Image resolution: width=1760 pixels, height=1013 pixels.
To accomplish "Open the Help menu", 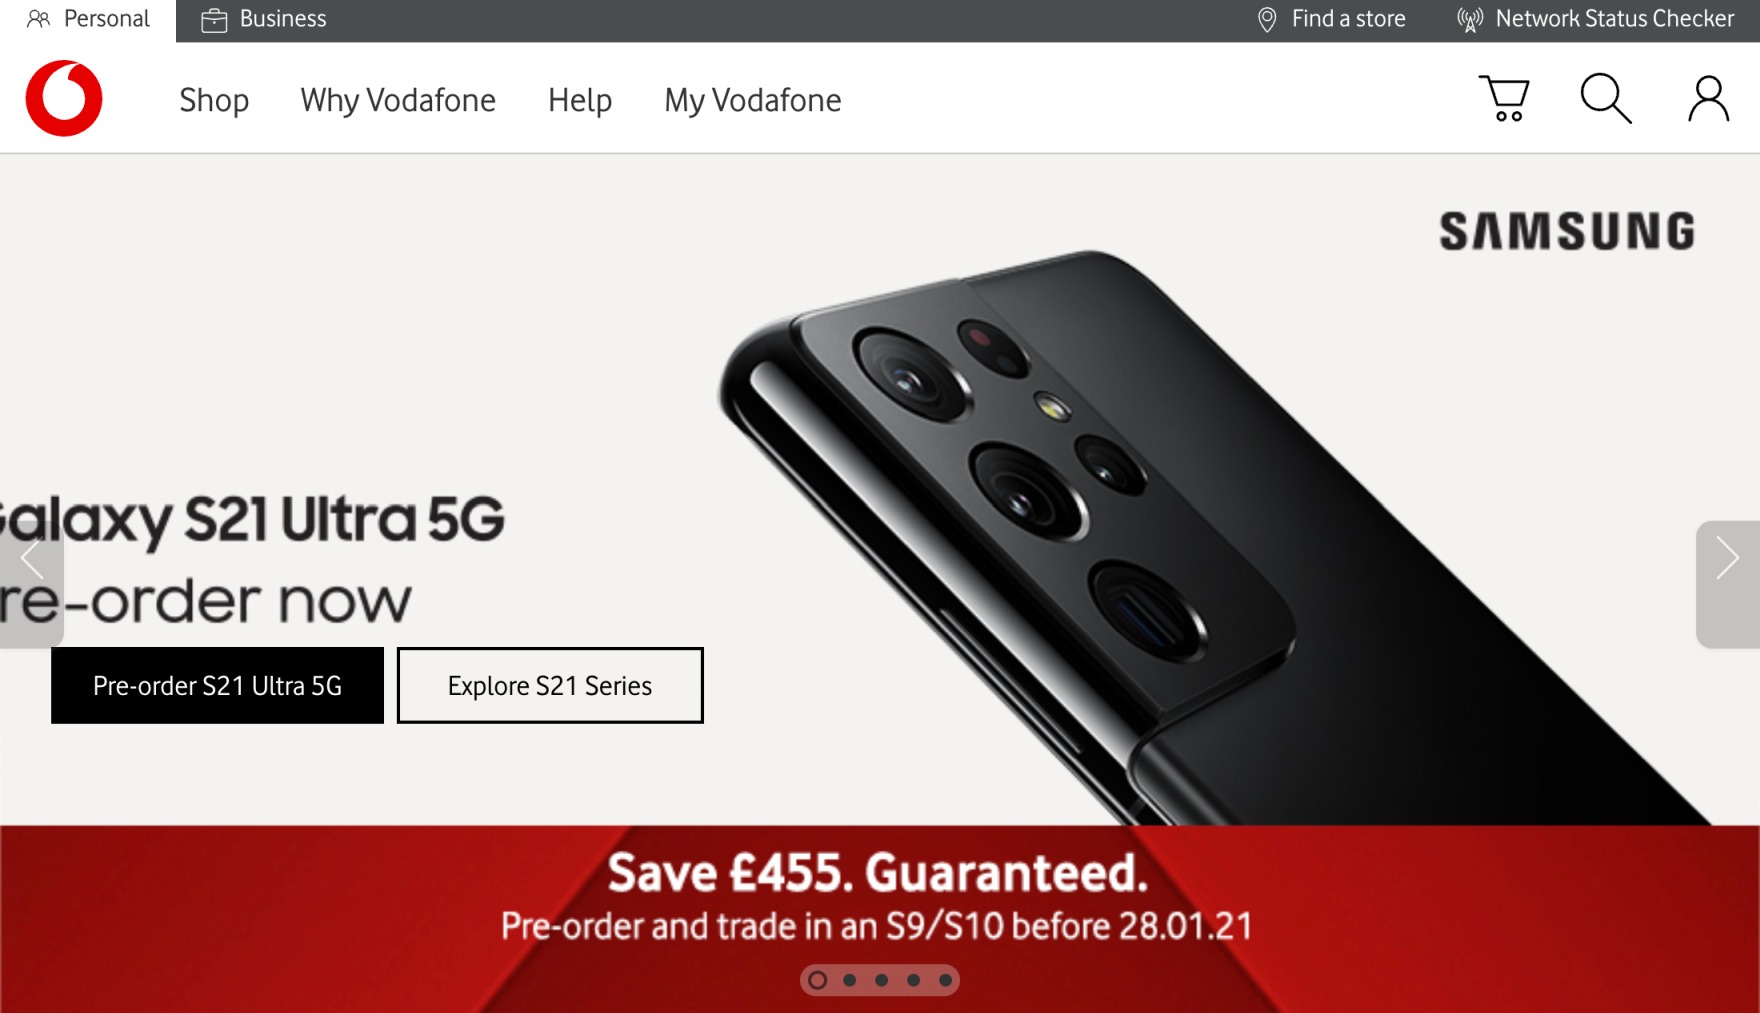I will [580, 100].
